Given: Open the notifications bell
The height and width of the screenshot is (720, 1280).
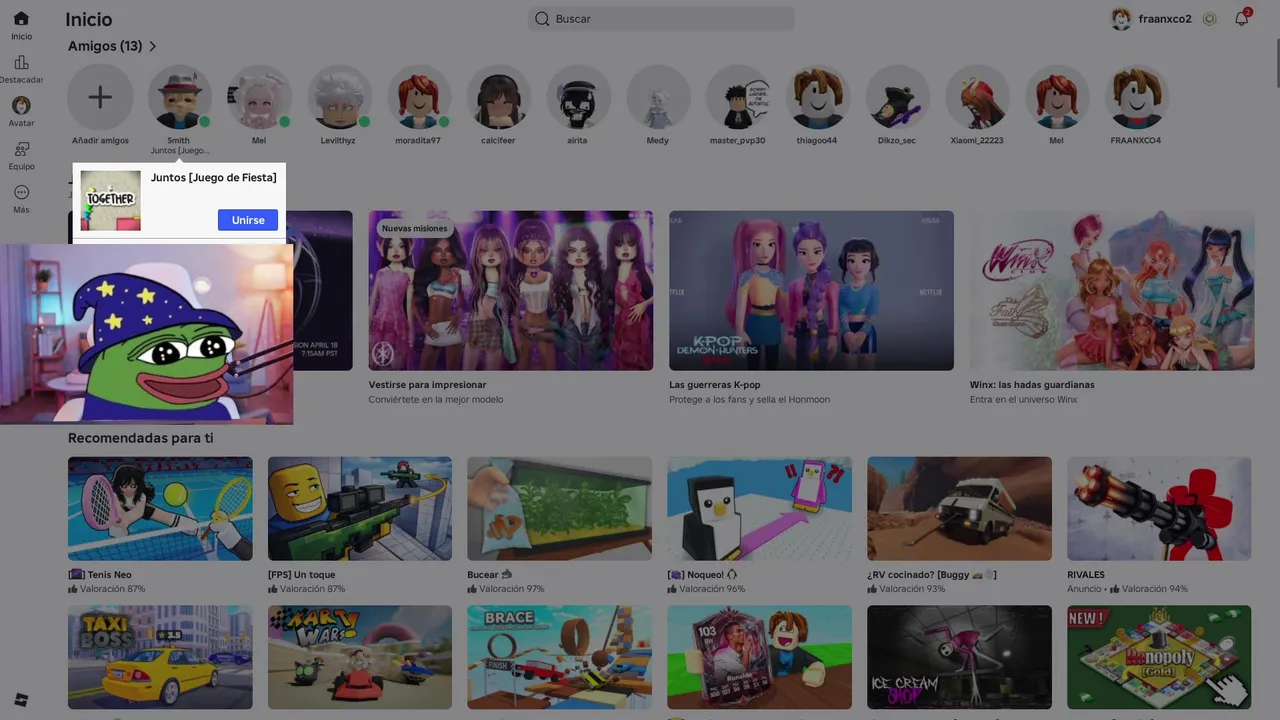Looking at the screenshot, I should [1242, 18].
